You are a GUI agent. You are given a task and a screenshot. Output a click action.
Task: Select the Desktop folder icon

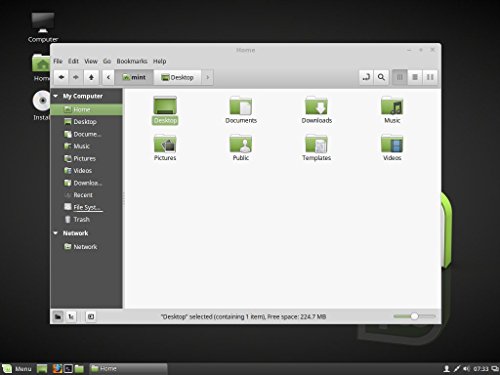pos(165,110)
